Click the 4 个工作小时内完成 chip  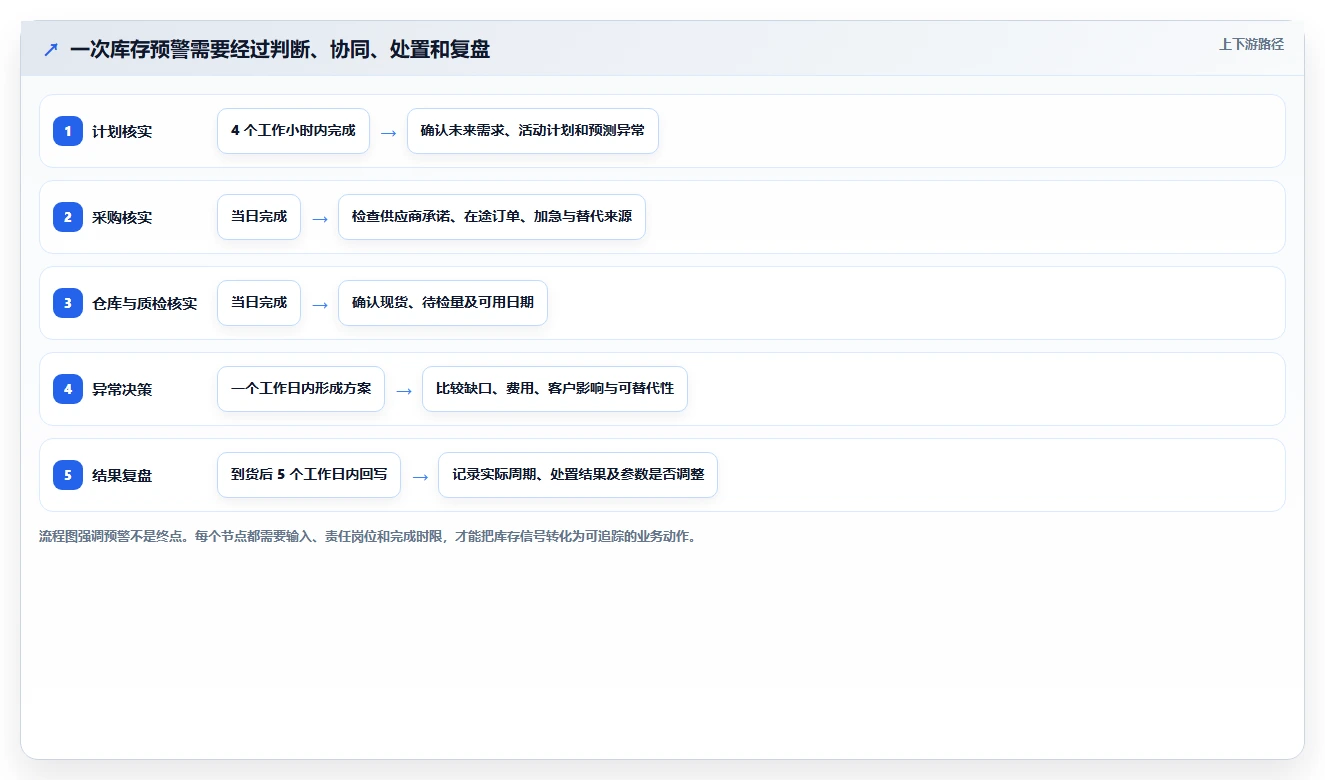pos(293,131)
